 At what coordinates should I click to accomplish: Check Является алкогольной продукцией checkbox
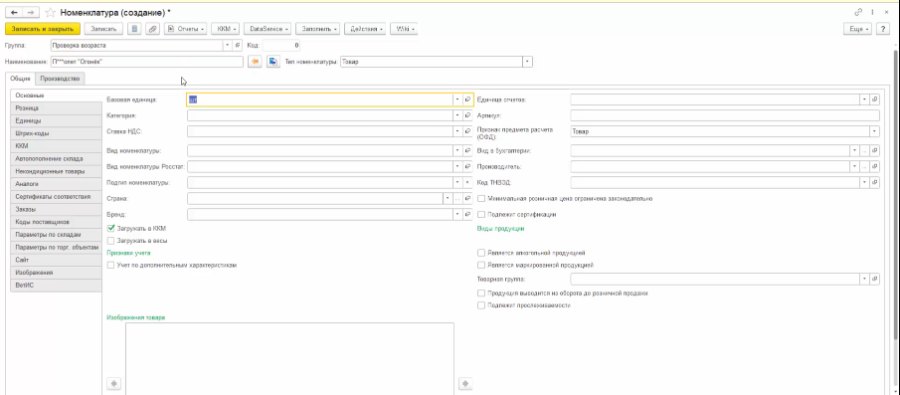click(481, 253)
